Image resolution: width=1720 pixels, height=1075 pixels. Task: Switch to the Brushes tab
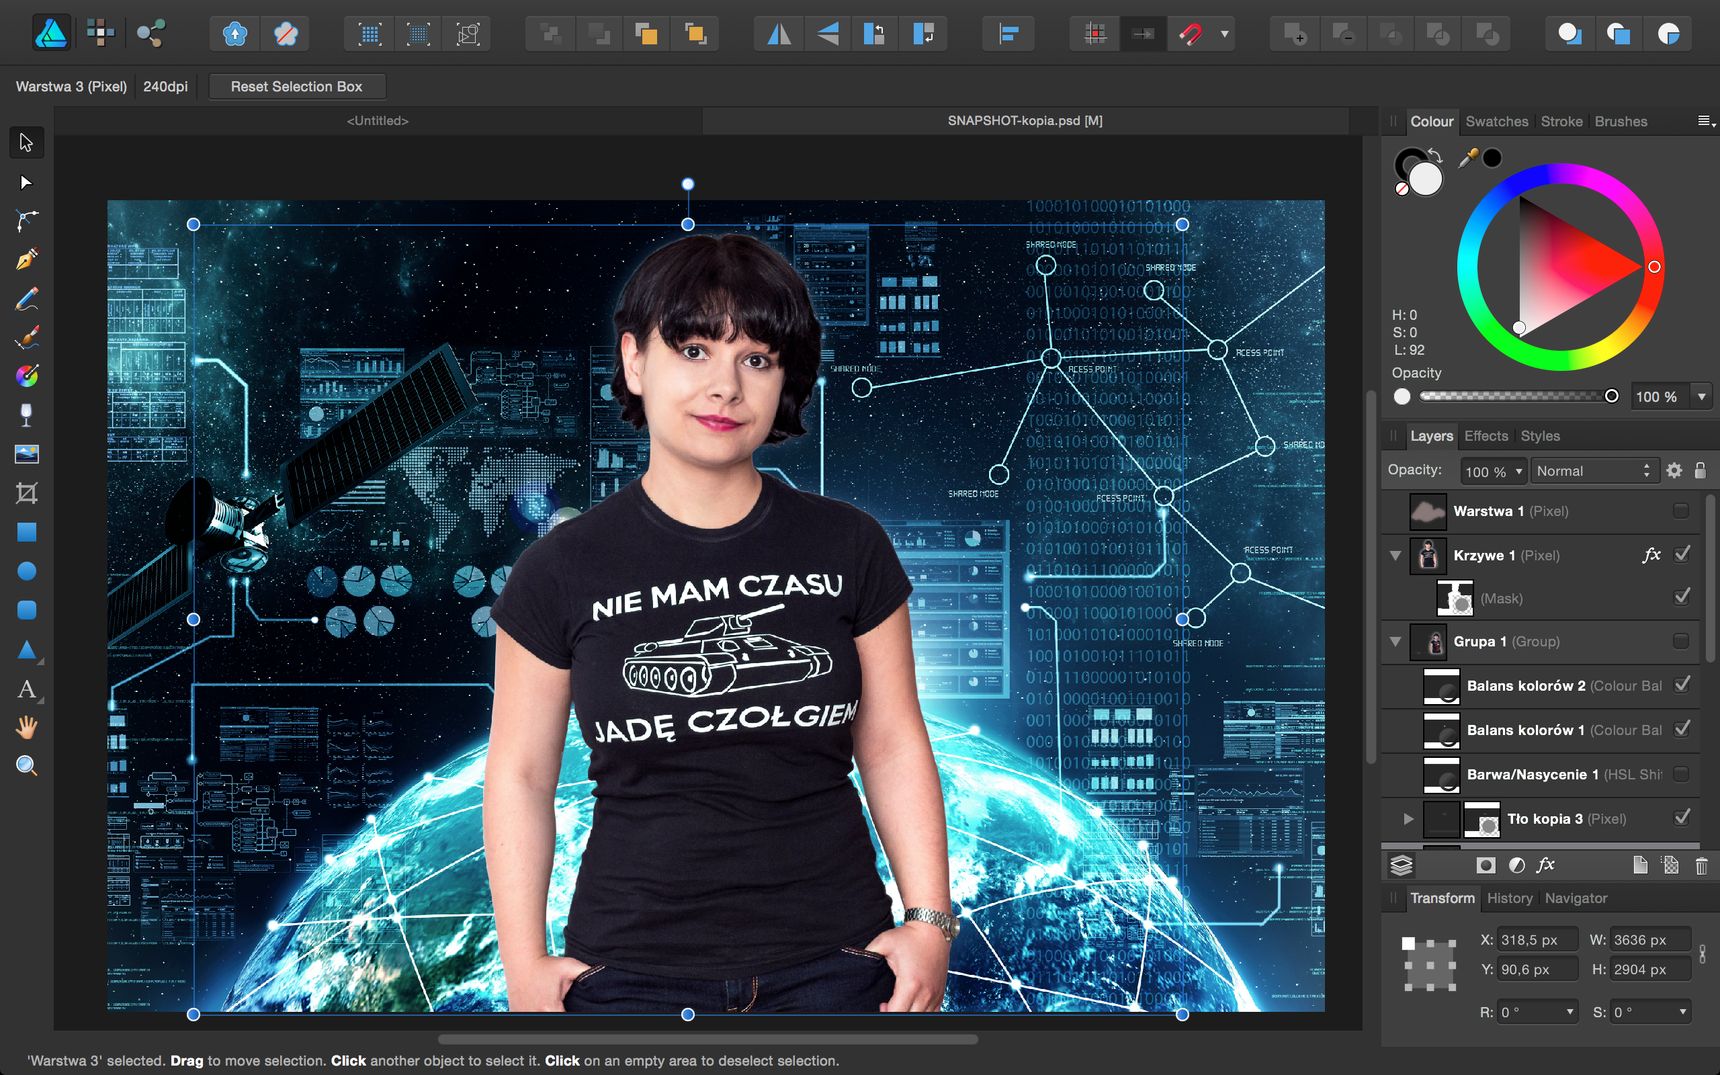pyautogui.click(x=1621, y=122)
